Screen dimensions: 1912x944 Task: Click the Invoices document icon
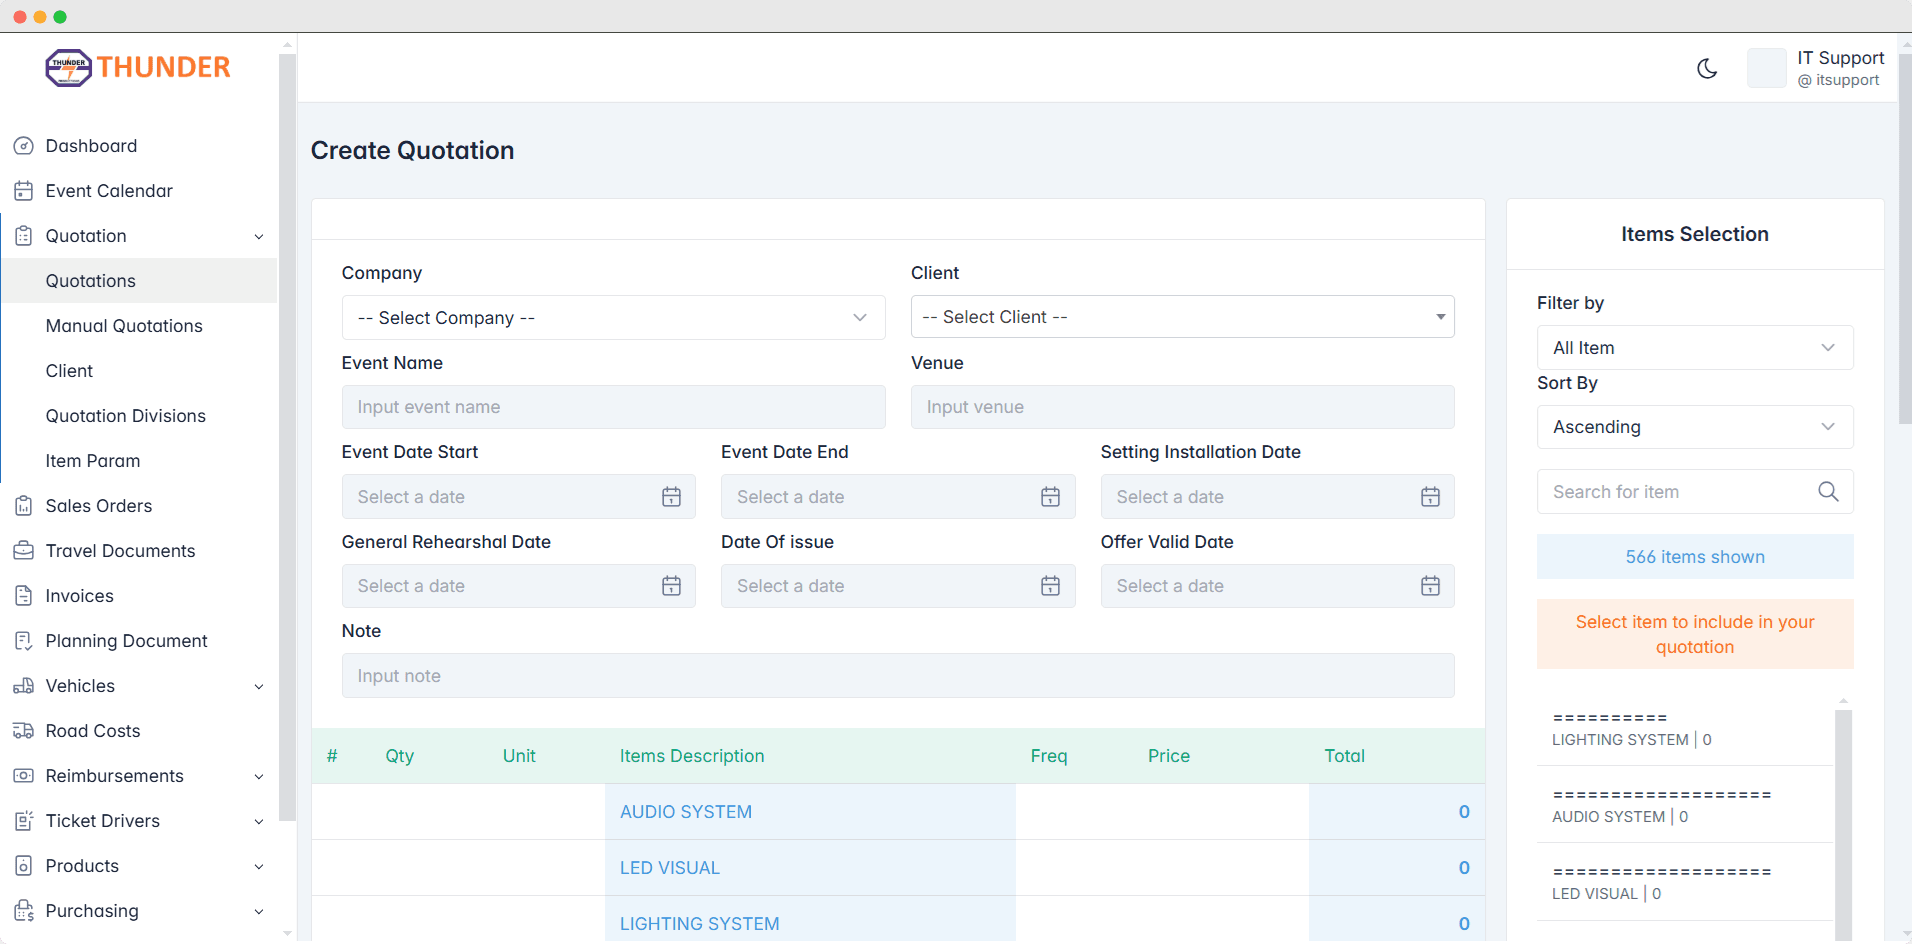[24, 596]
